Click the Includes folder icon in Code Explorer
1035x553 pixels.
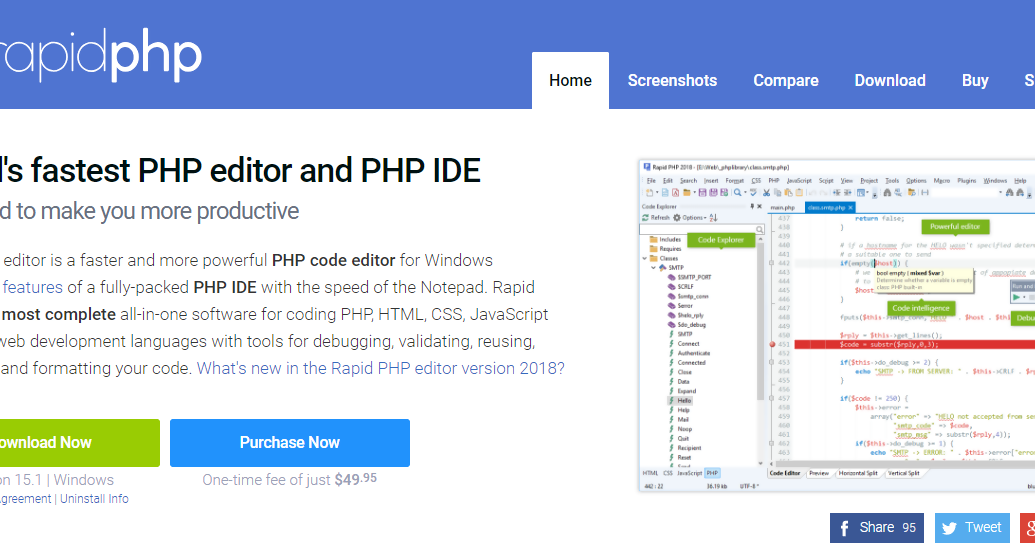(x=653, y=240)
